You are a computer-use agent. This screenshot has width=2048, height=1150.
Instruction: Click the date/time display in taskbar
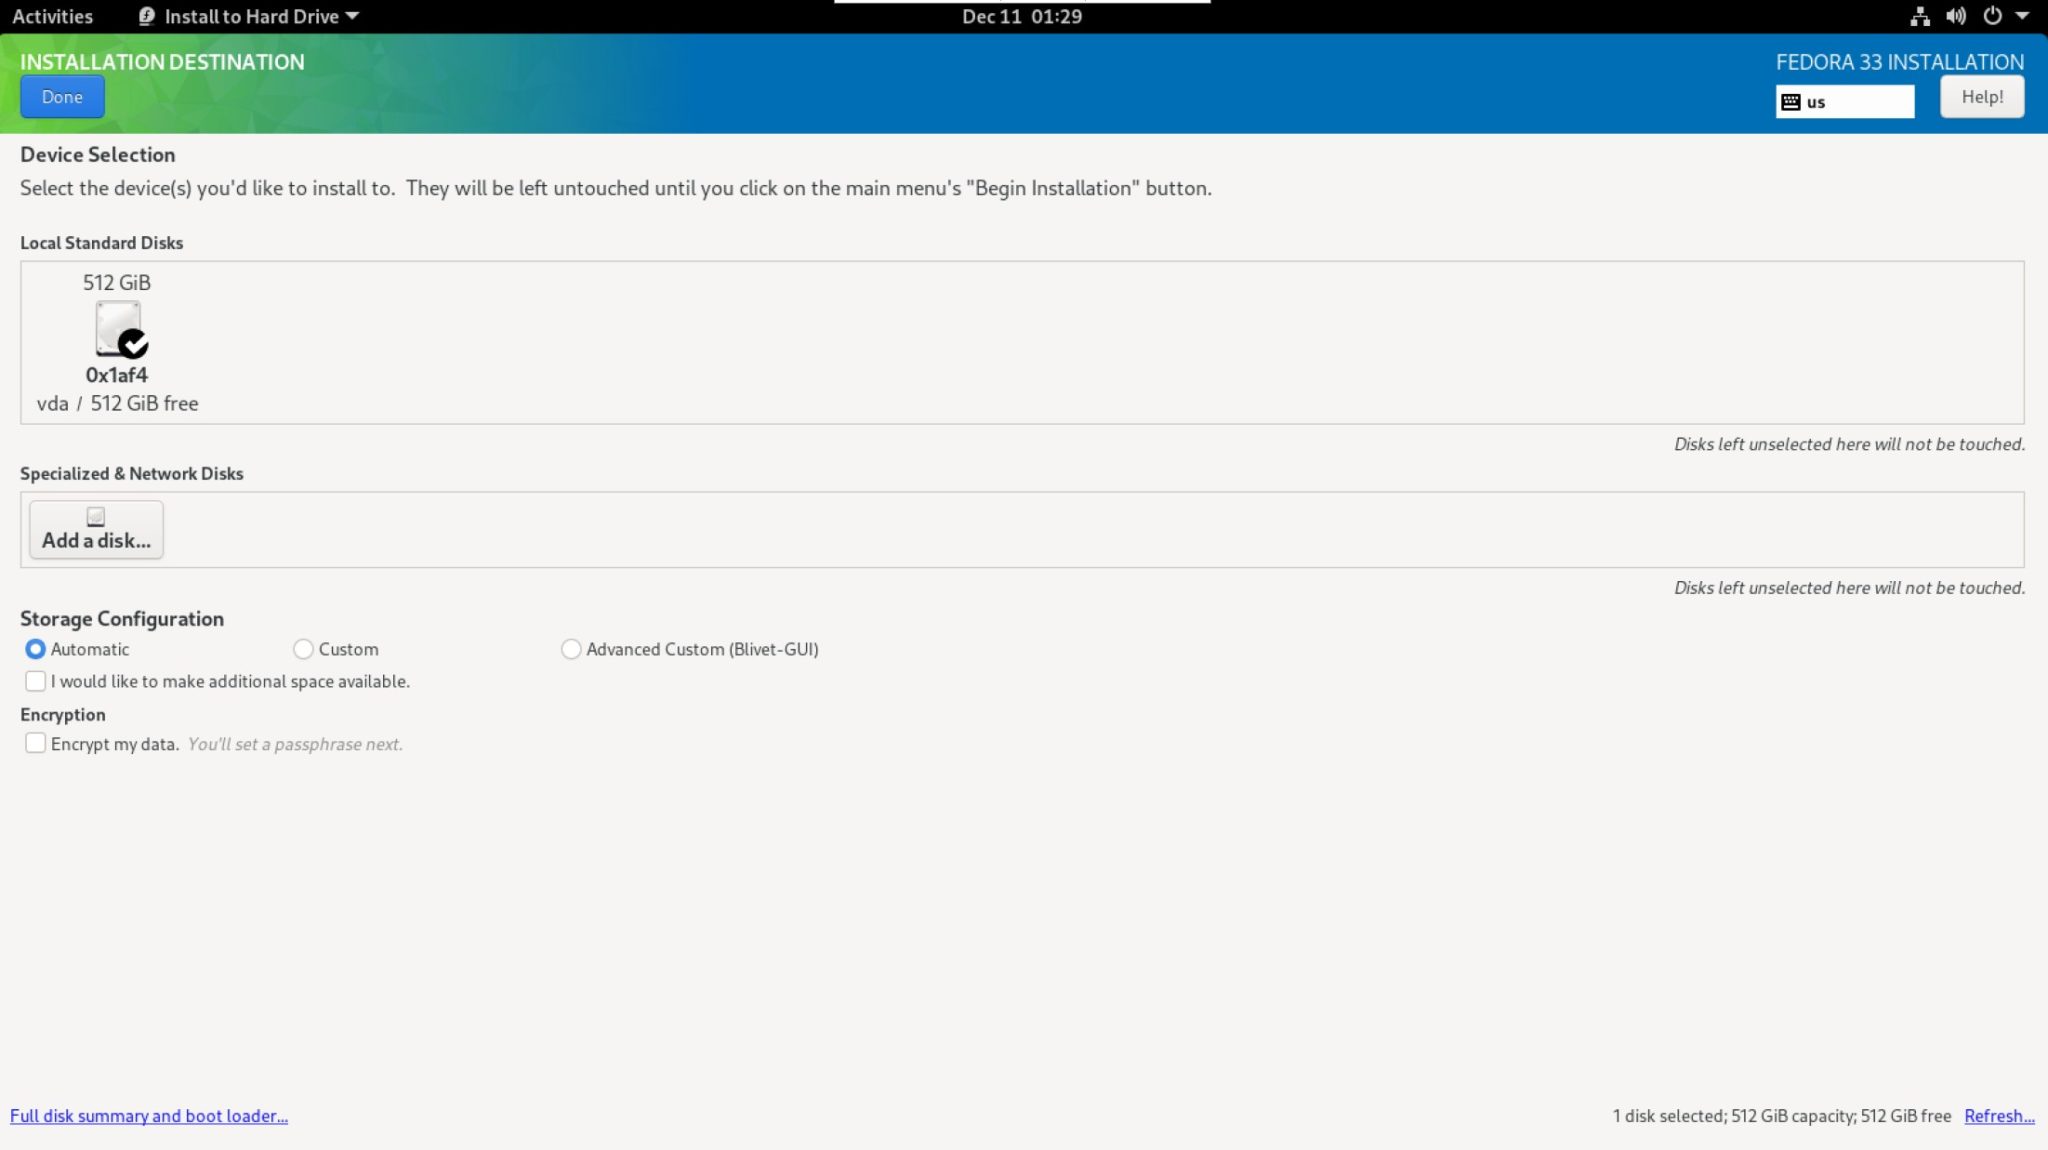1023,15
